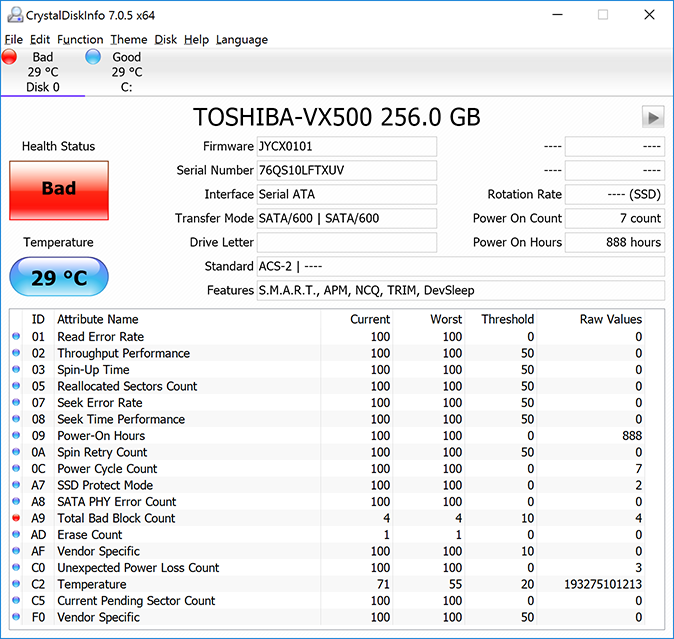Click the red status dot for Total Bad Block Count

coord(16,518)
